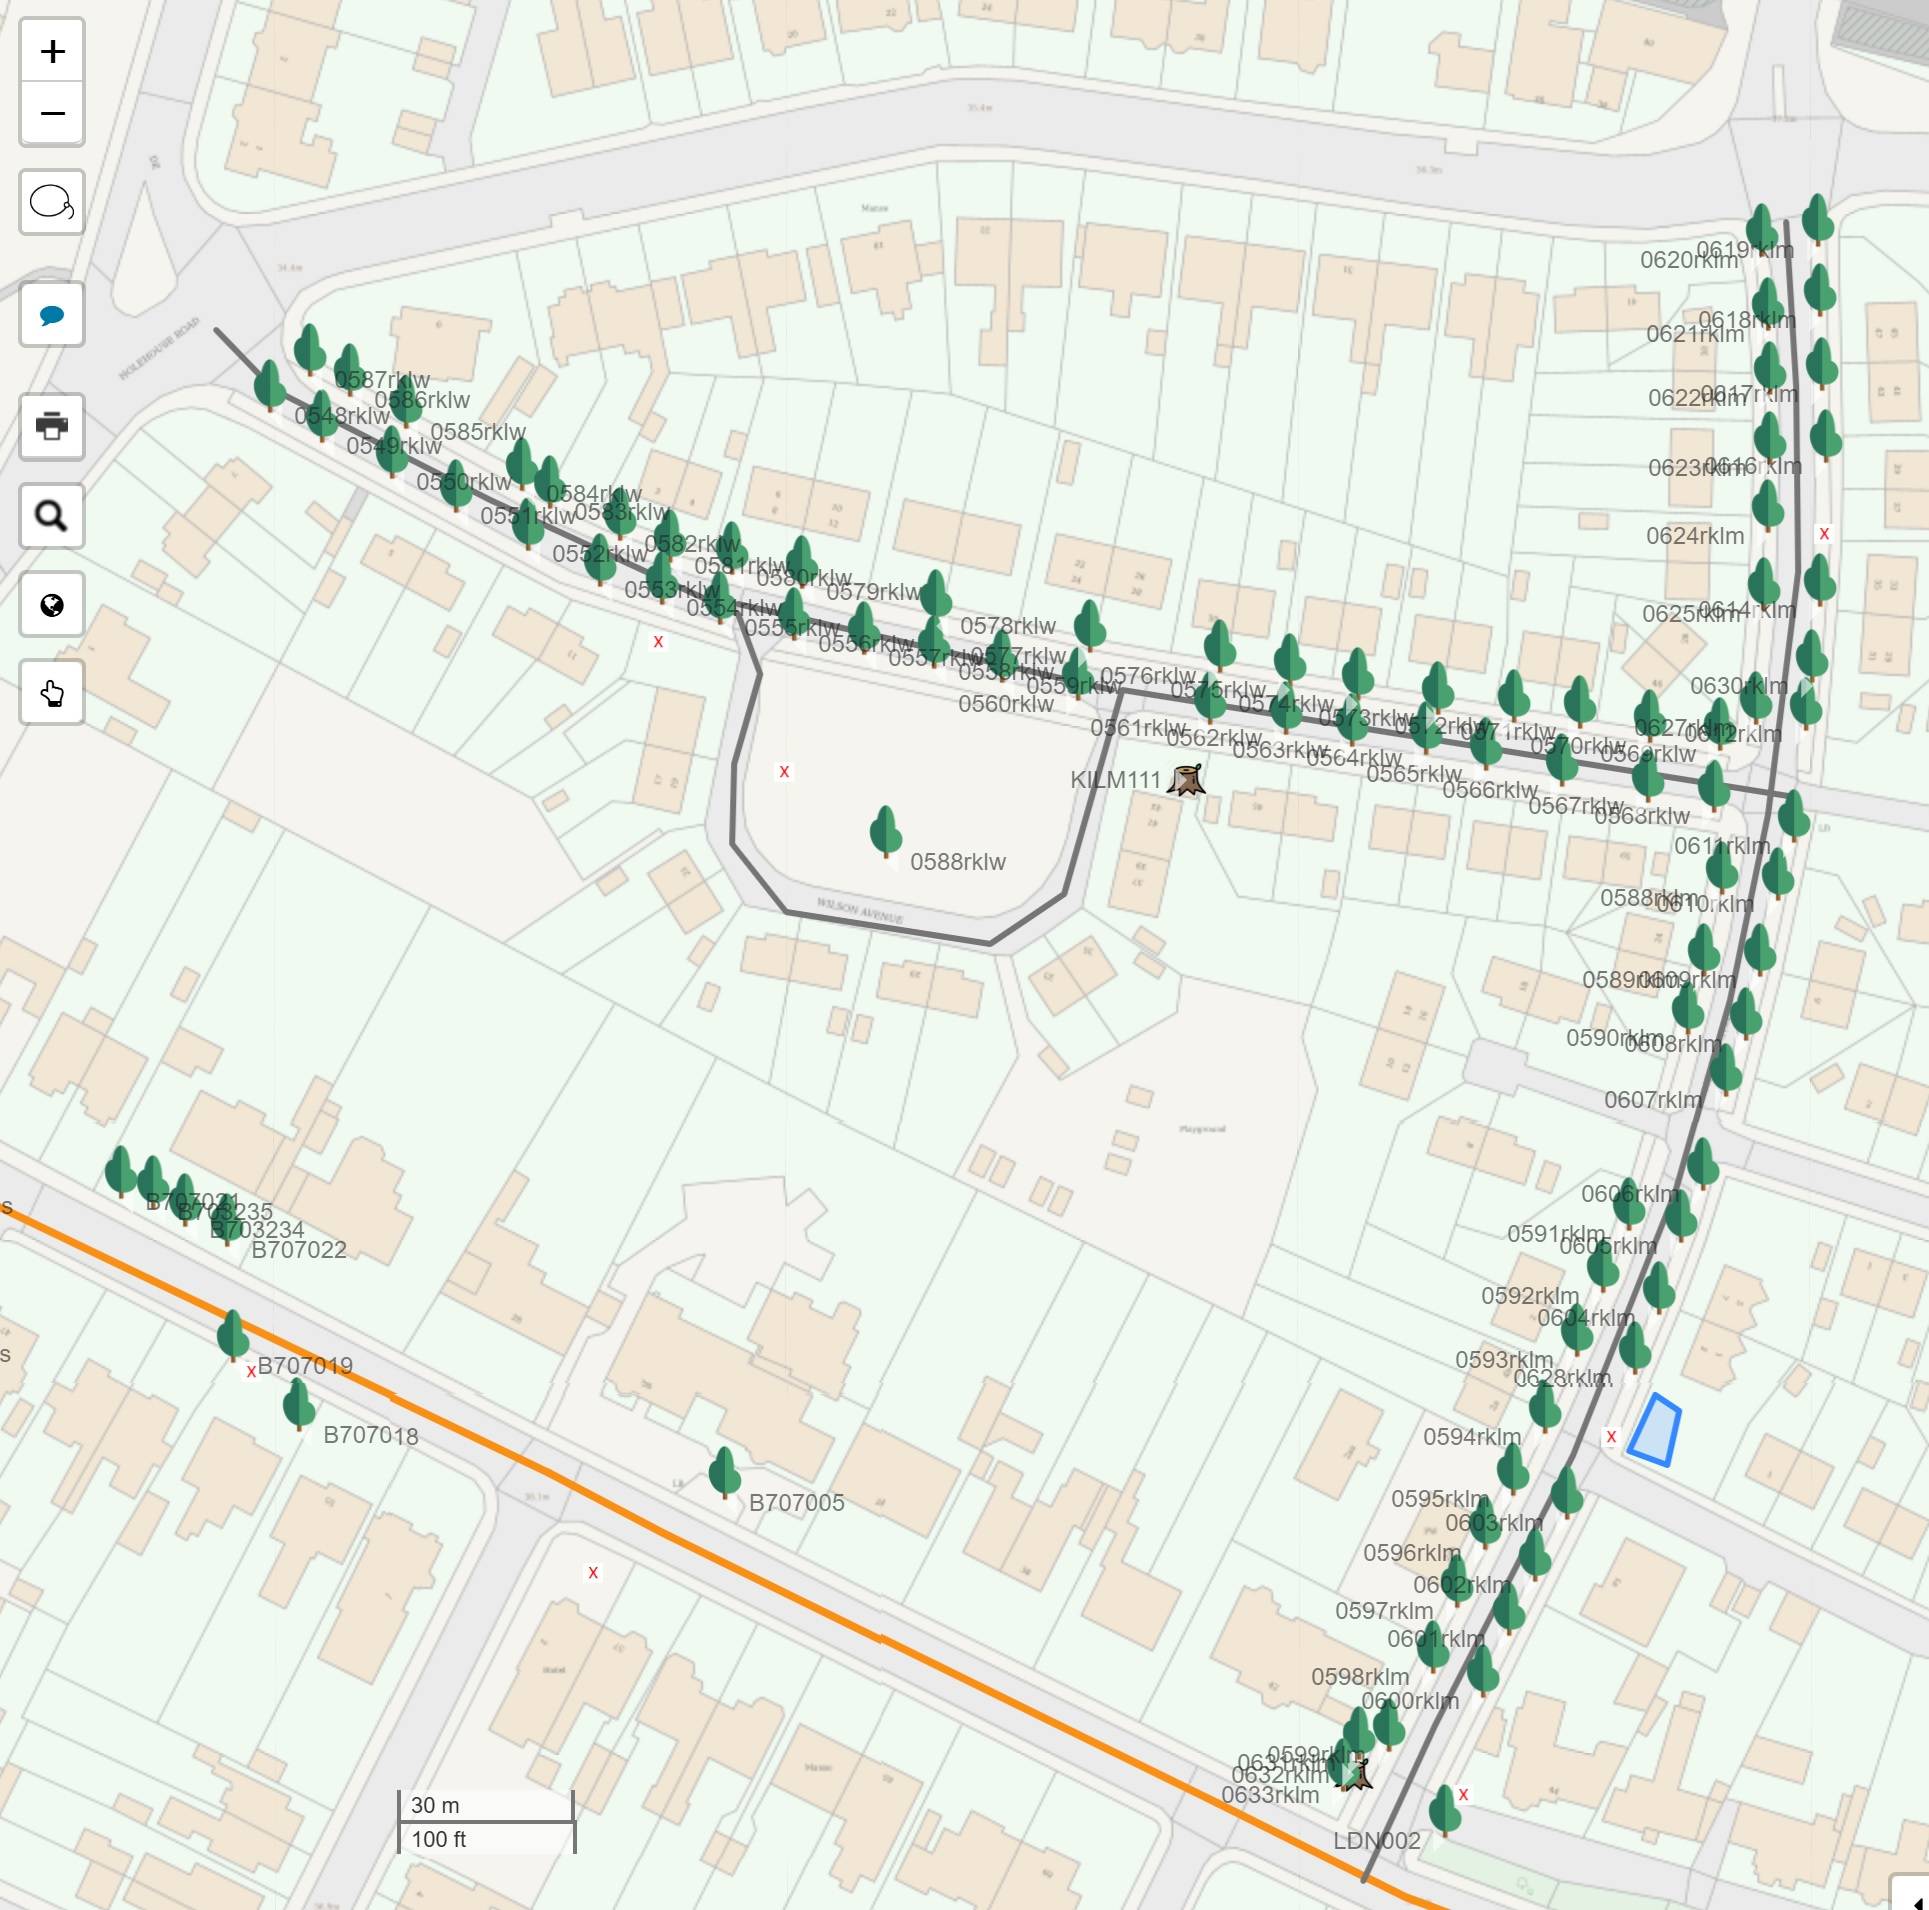Click the label 0594rklm
This screenshot has width=1929, height=1910.
pyautogui.click(x=1472, y=1437)
